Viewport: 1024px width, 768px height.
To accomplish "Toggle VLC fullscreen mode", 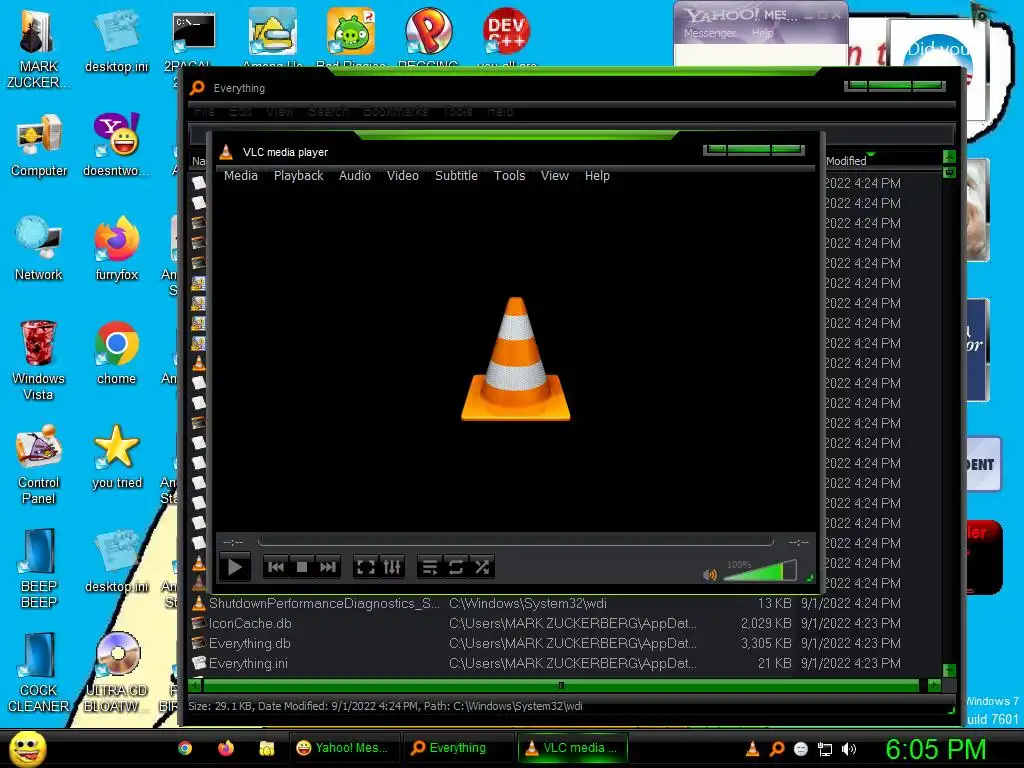I will coord(366,567).
